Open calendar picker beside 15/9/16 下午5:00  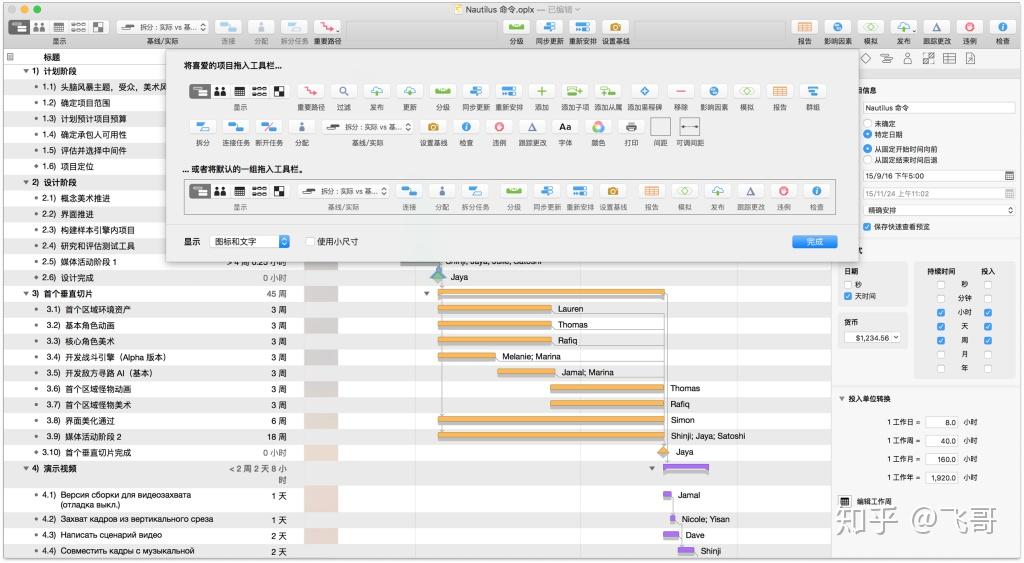pos(1009,176)
